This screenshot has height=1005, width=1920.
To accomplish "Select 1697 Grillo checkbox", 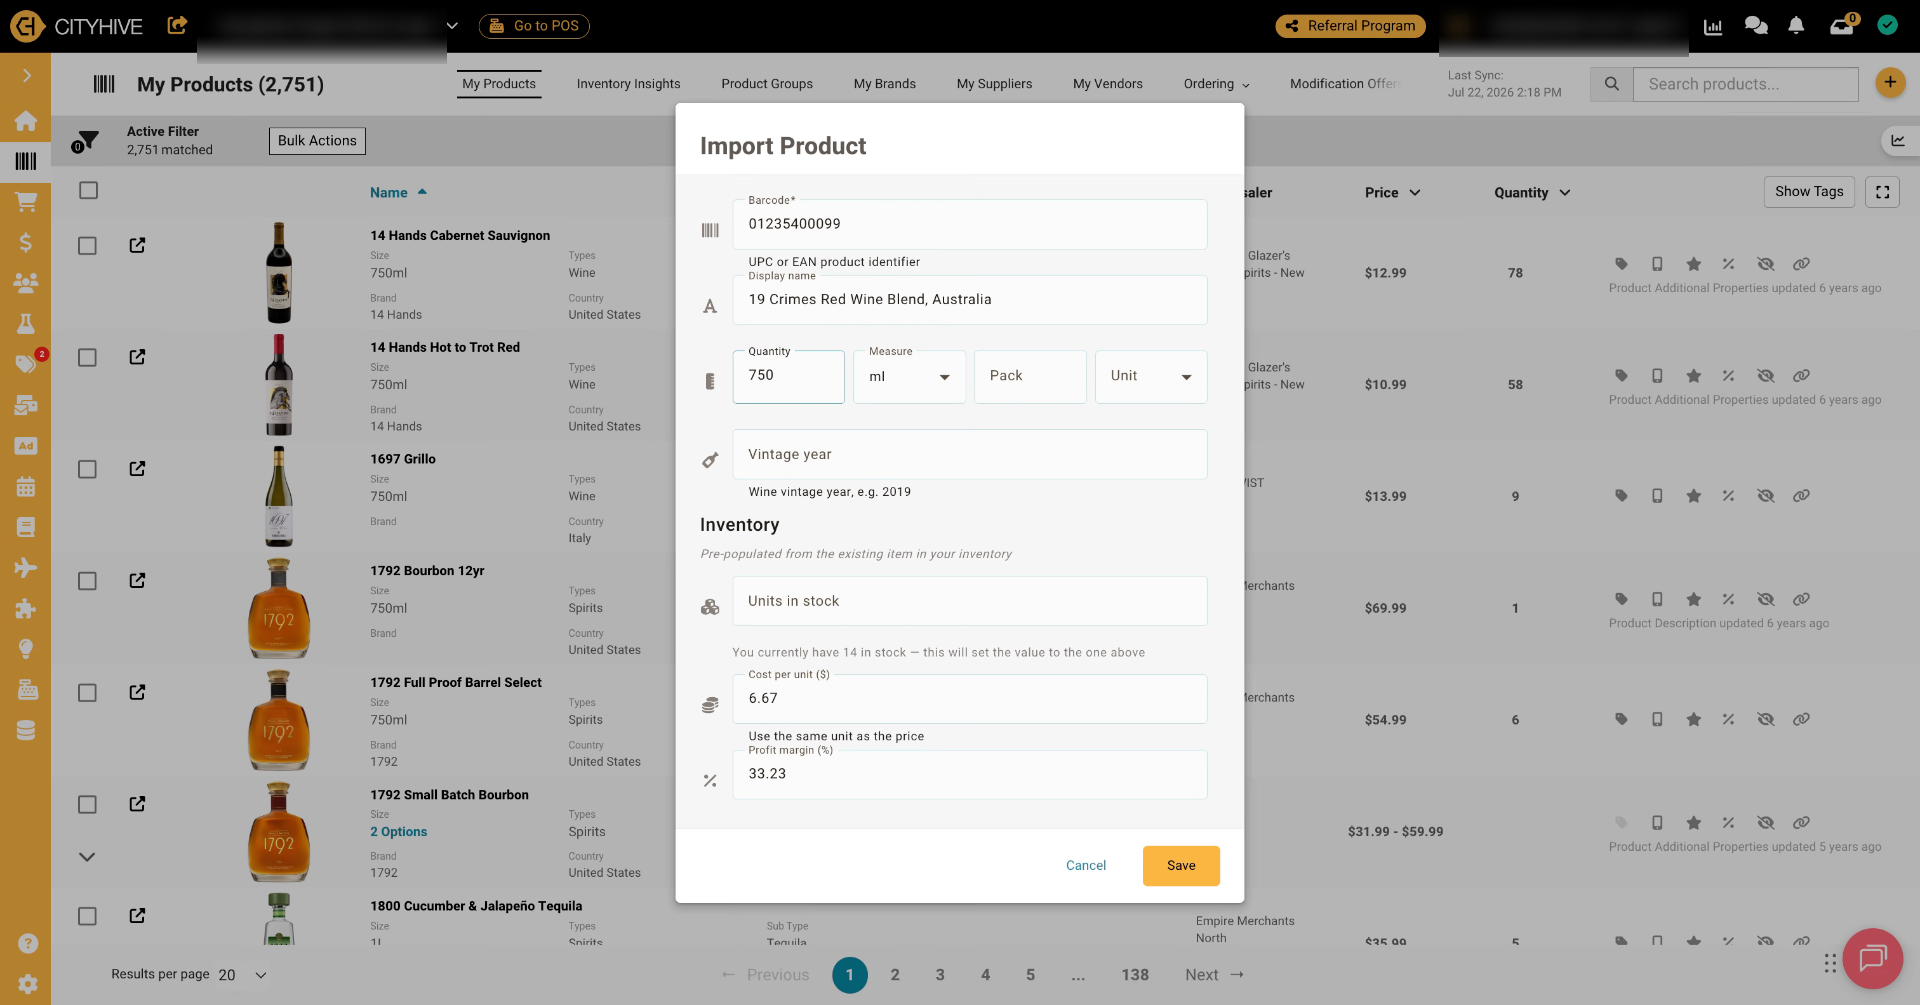I will (x=88, y=469).
